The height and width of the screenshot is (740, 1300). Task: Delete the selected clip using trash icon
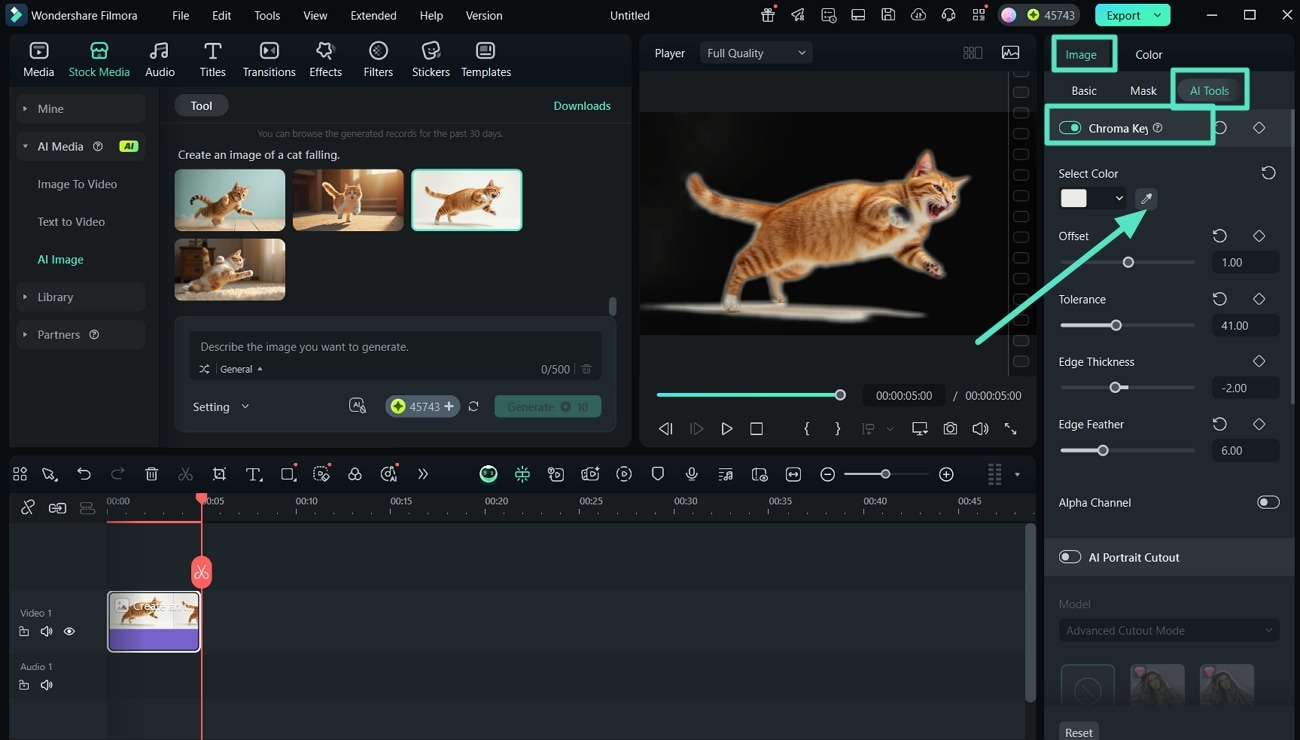coord(152,474)
